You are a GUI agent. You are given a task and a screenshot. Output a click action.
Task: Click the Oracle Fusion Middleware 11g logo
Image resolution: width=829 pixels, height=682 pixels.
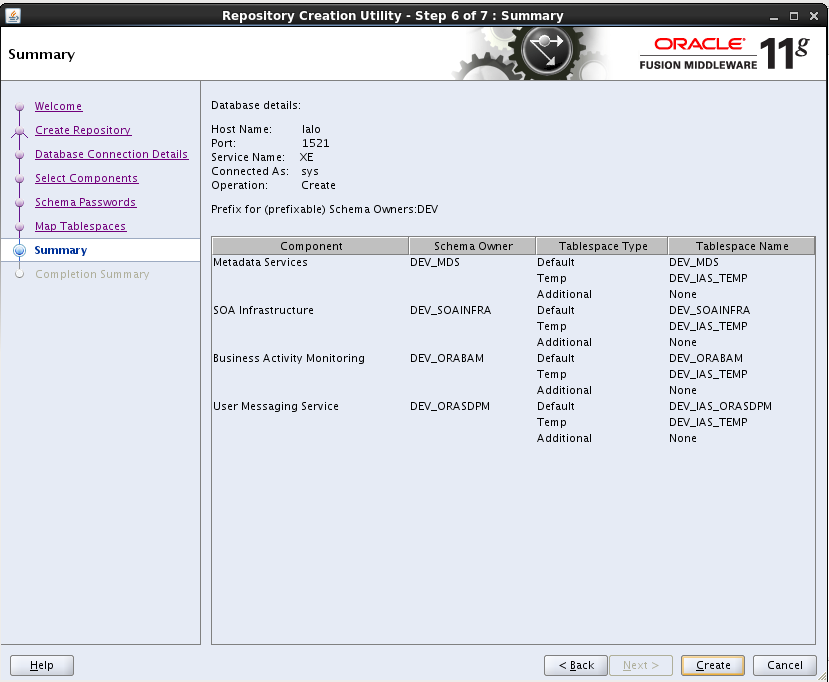coord(723,54)
